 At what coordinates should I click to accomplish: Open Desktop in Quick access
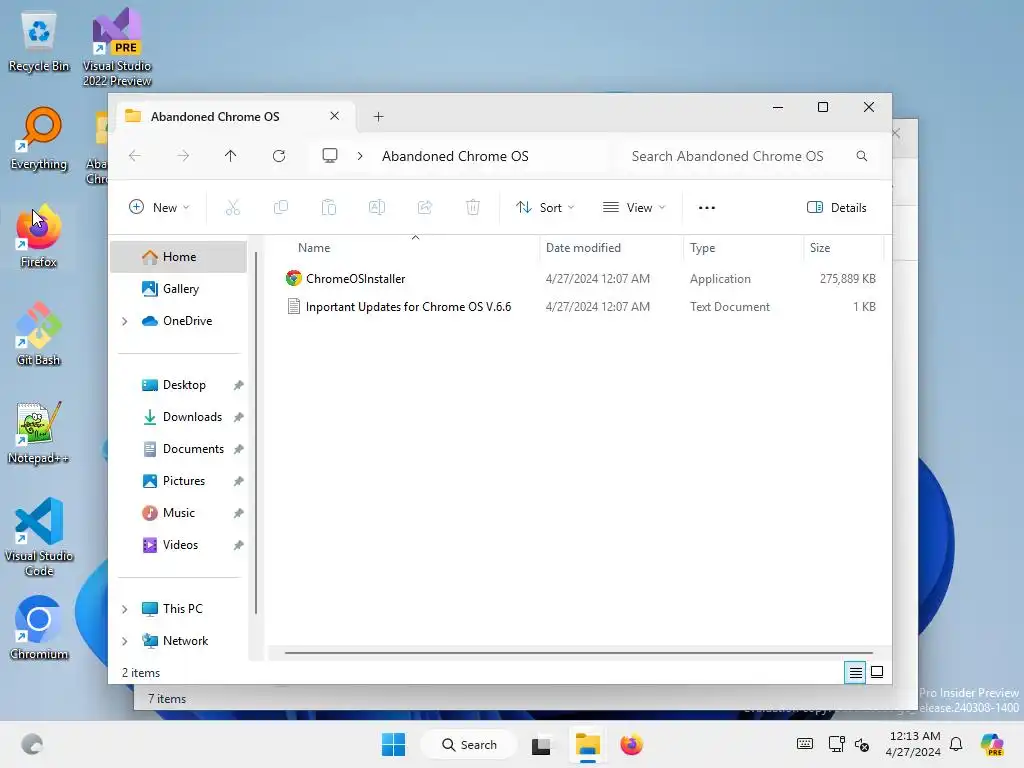coord(178,385)
